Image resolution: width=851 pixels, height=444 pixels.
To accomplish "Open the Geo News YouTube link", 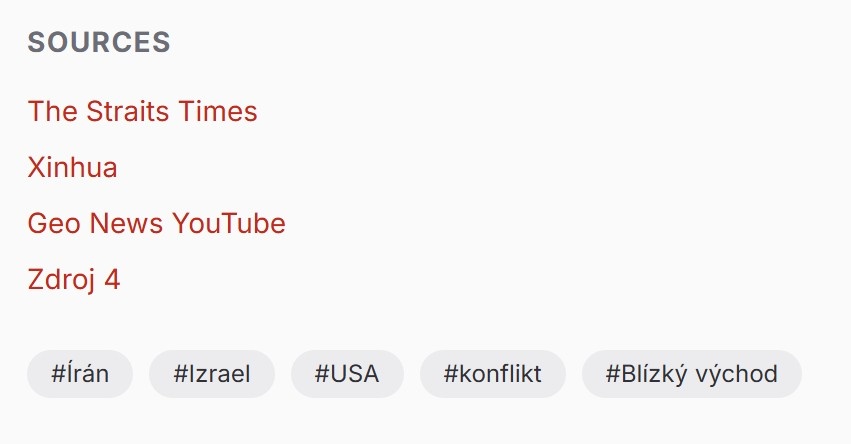I will 156,223.
